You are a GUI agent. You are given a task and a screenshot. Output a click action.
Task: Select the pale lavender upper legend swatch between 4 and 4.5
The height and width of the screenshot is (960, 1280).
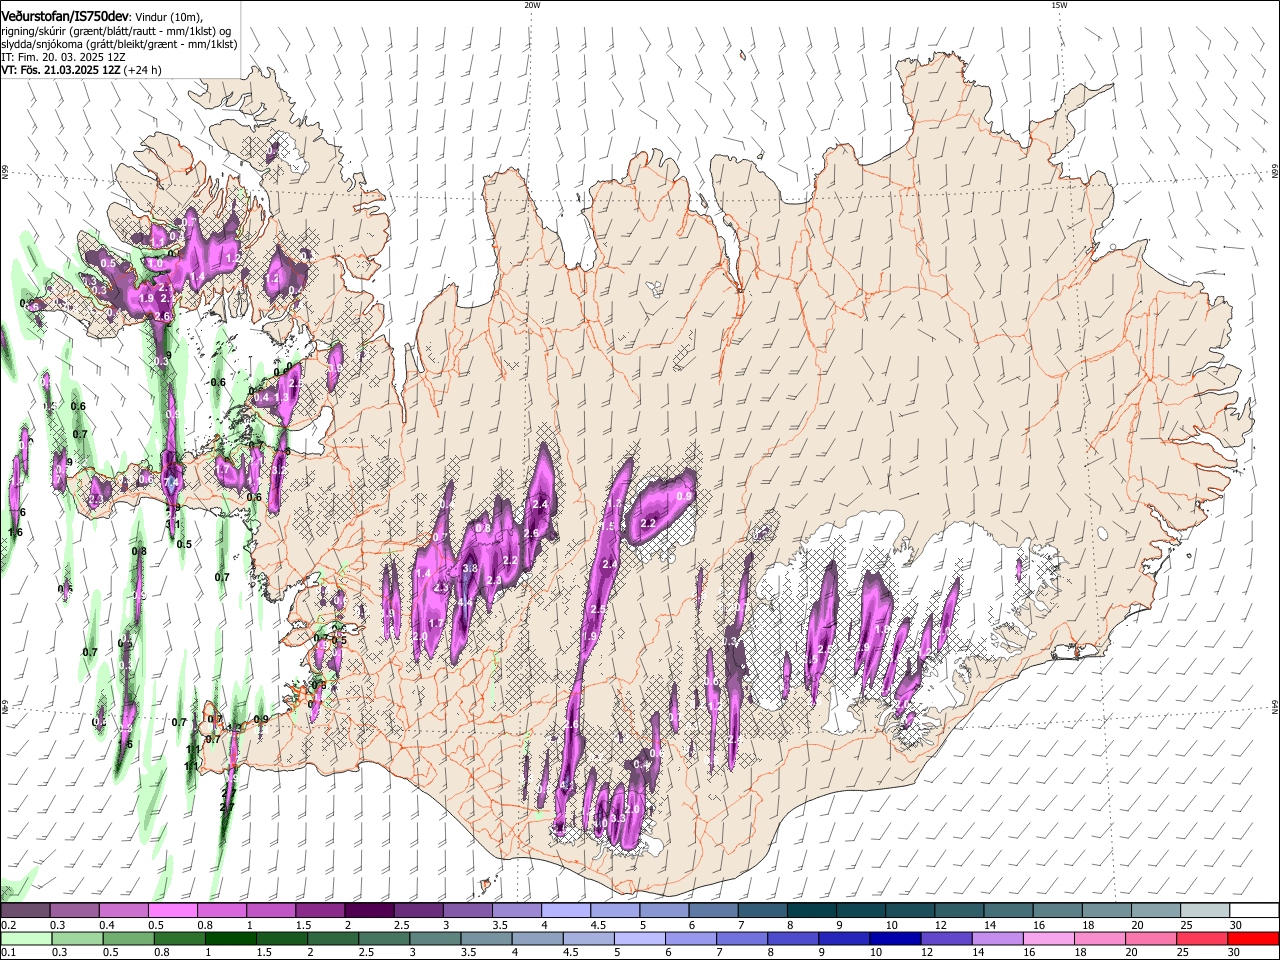pyautogui.click(x=566, y=910)
